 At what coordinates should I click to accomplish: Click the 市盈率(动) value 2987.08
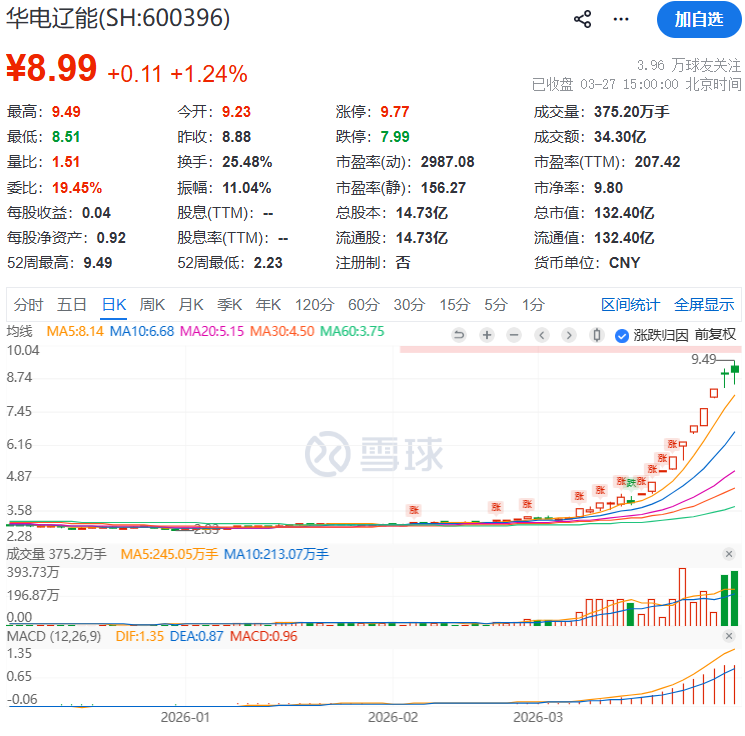point(448,162)
